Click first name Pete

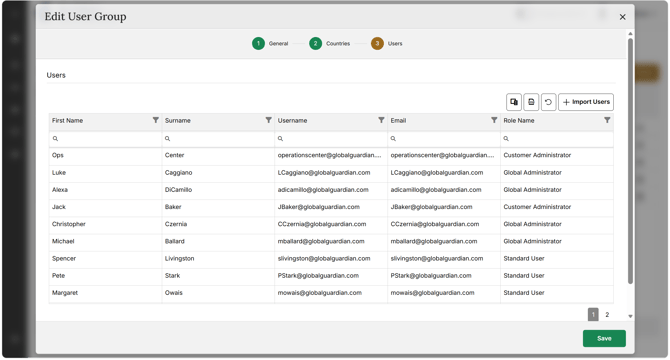click(59, 275)
